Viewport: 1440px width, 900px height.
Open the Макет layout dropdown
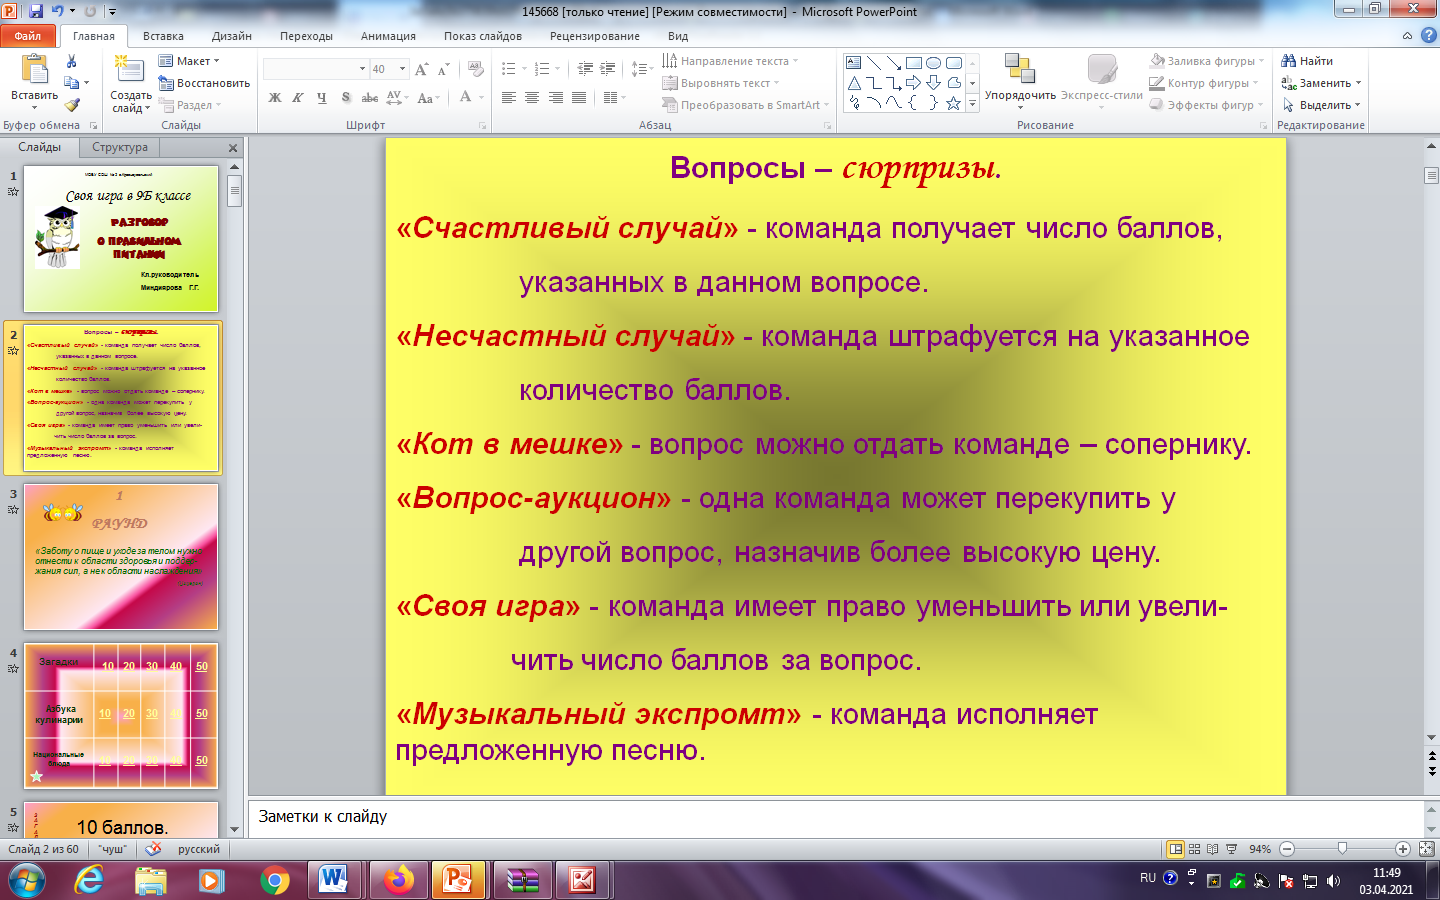coord(189,61)
